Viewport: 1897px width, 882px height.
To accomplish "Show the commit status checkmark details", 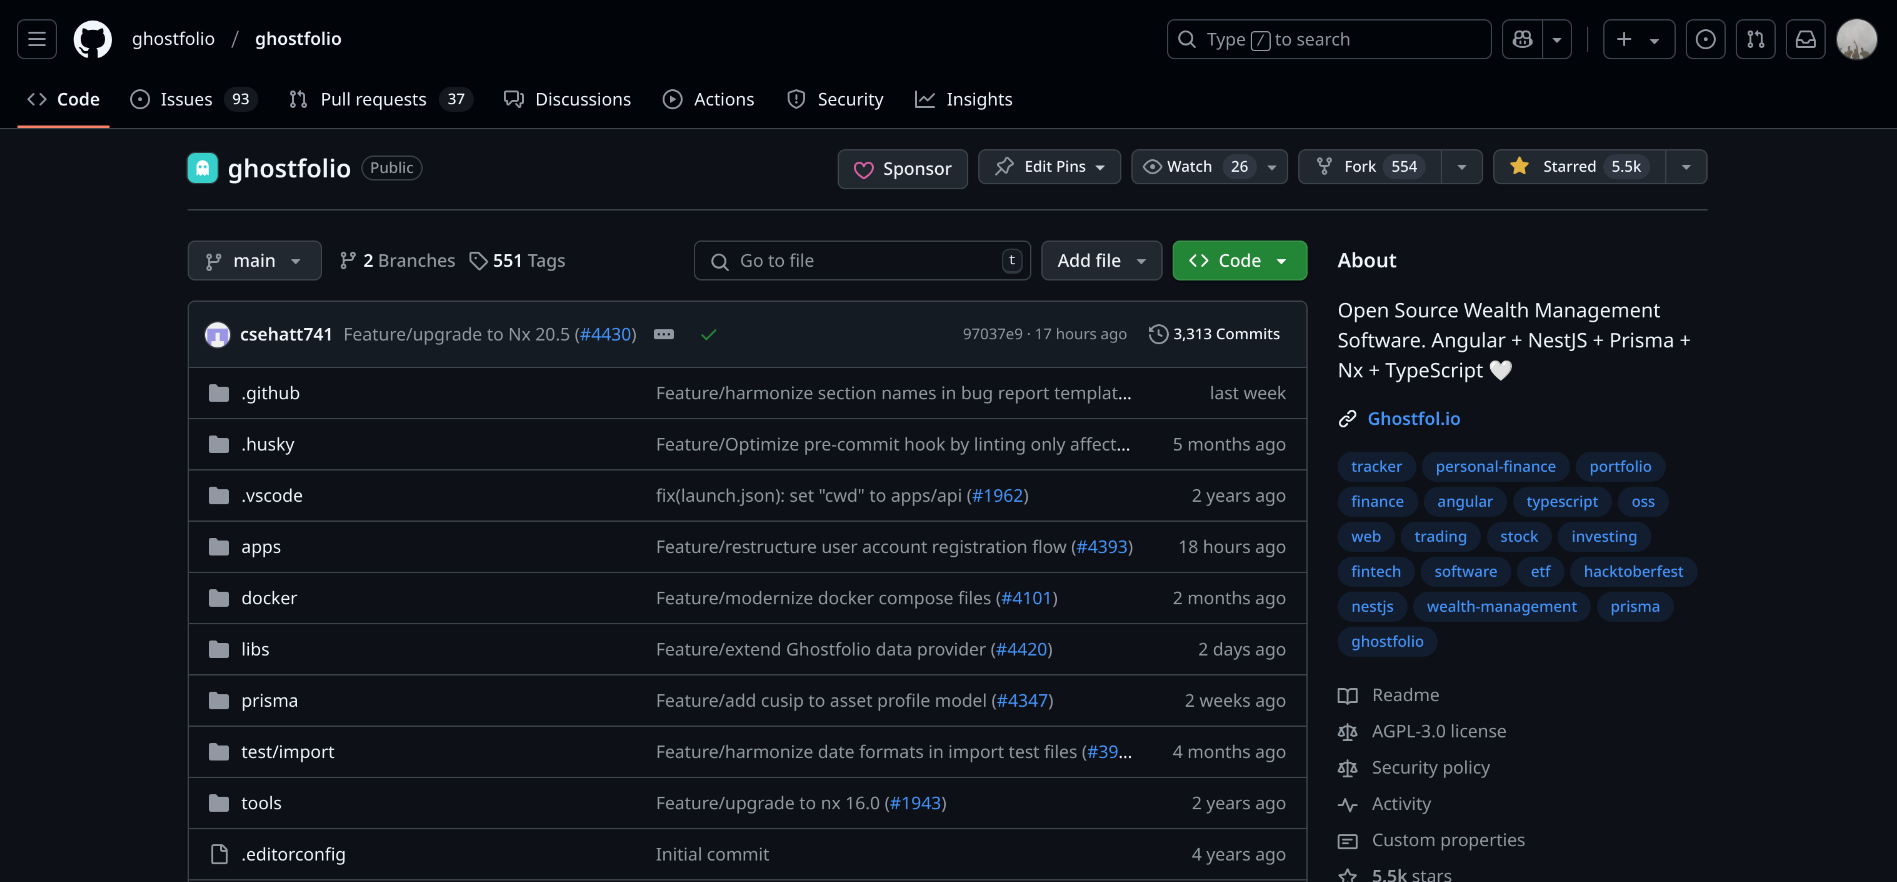I will [x=709, y=334].
